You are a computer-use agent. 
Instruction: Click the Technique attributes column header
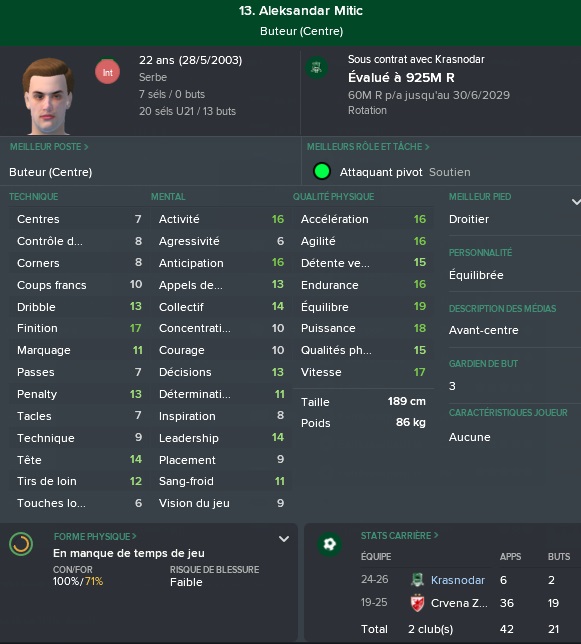tap(34, 197)
